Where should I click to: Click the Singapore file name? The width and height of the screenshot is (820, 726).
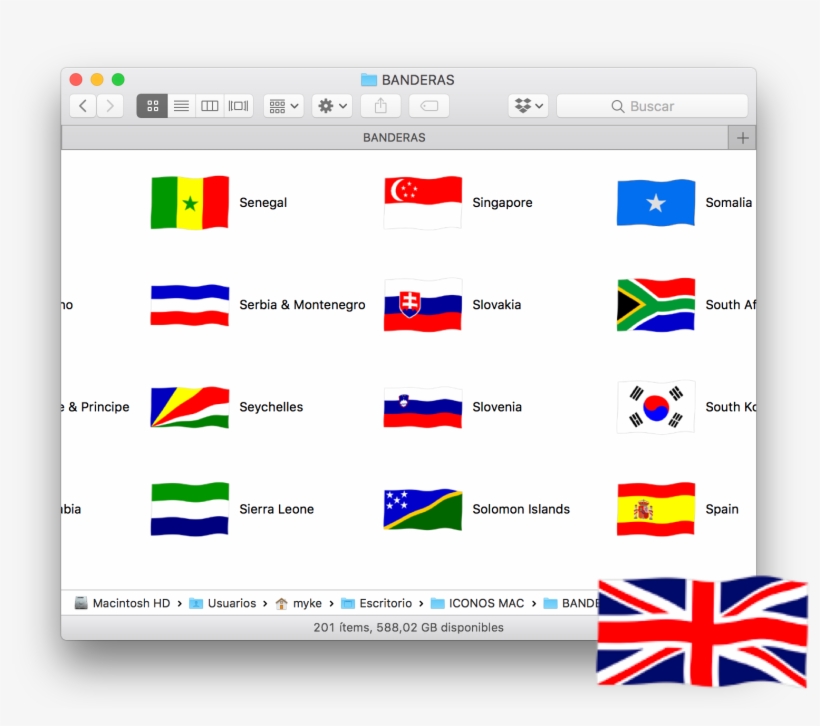point(502,203)
